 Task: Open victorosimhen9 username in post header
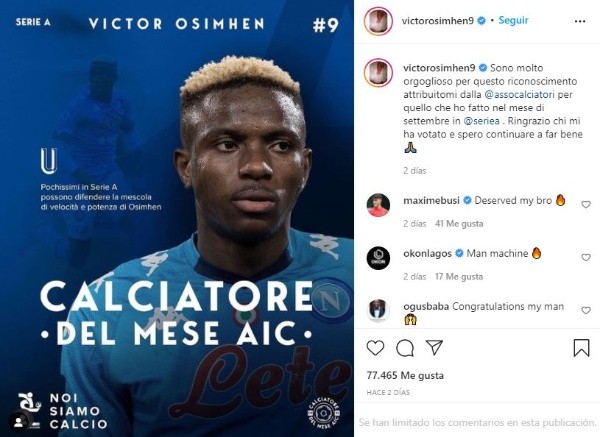pos(438,21)
